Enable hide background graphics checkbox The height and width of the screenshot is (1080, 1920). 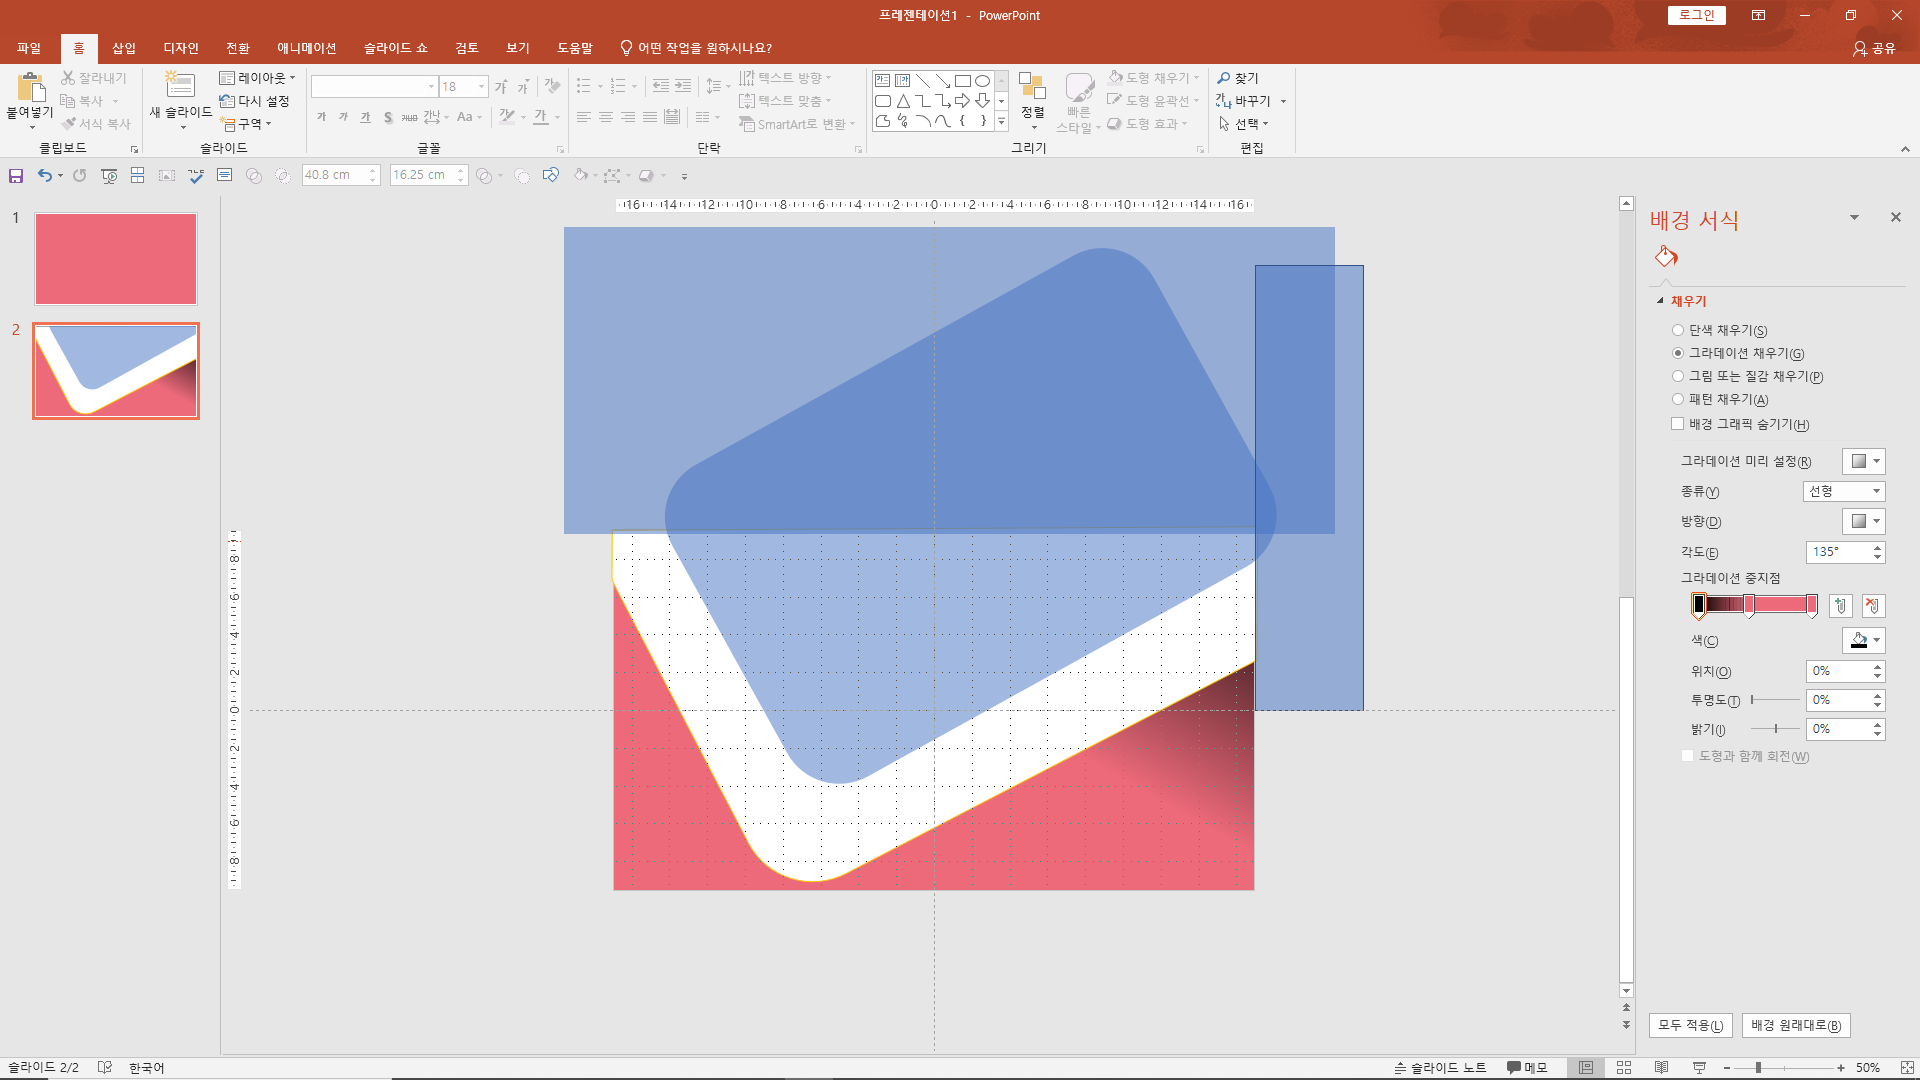tap(1678, 424)
